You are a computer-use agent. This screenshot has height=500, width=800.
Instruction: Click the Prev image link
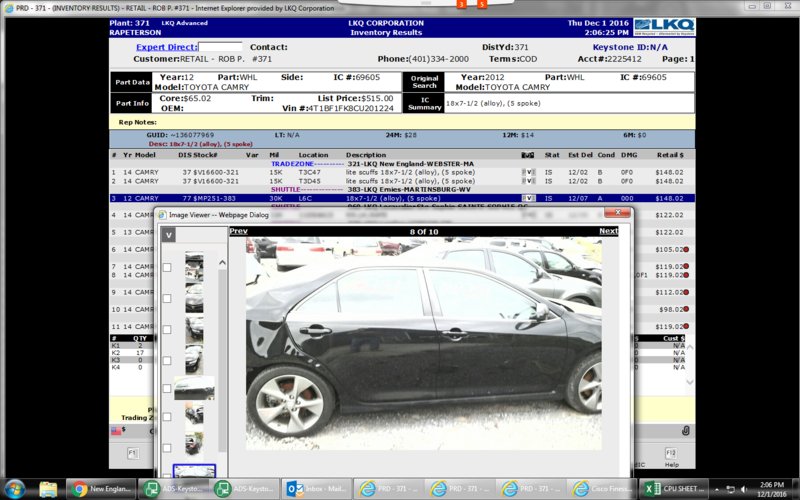point(238,231)
